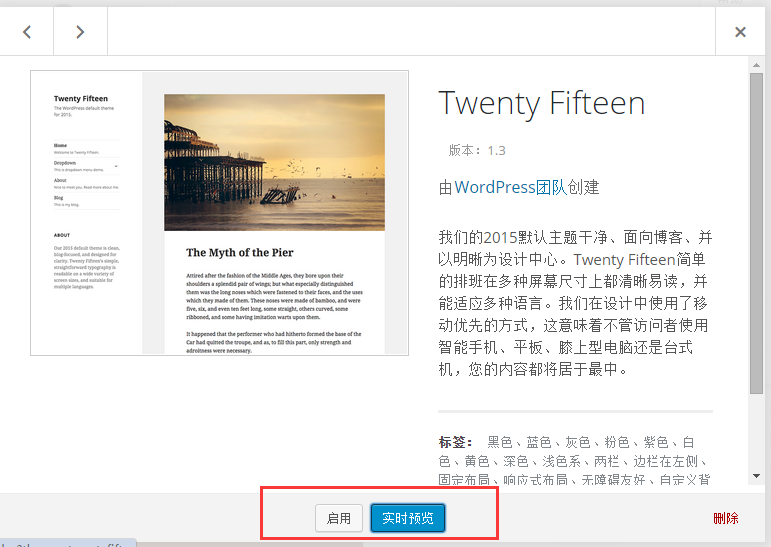This screenshot has width=771, height=547.
Task: Click 'The Myth of the Pier' heading in preview
Action: [239, 253]
